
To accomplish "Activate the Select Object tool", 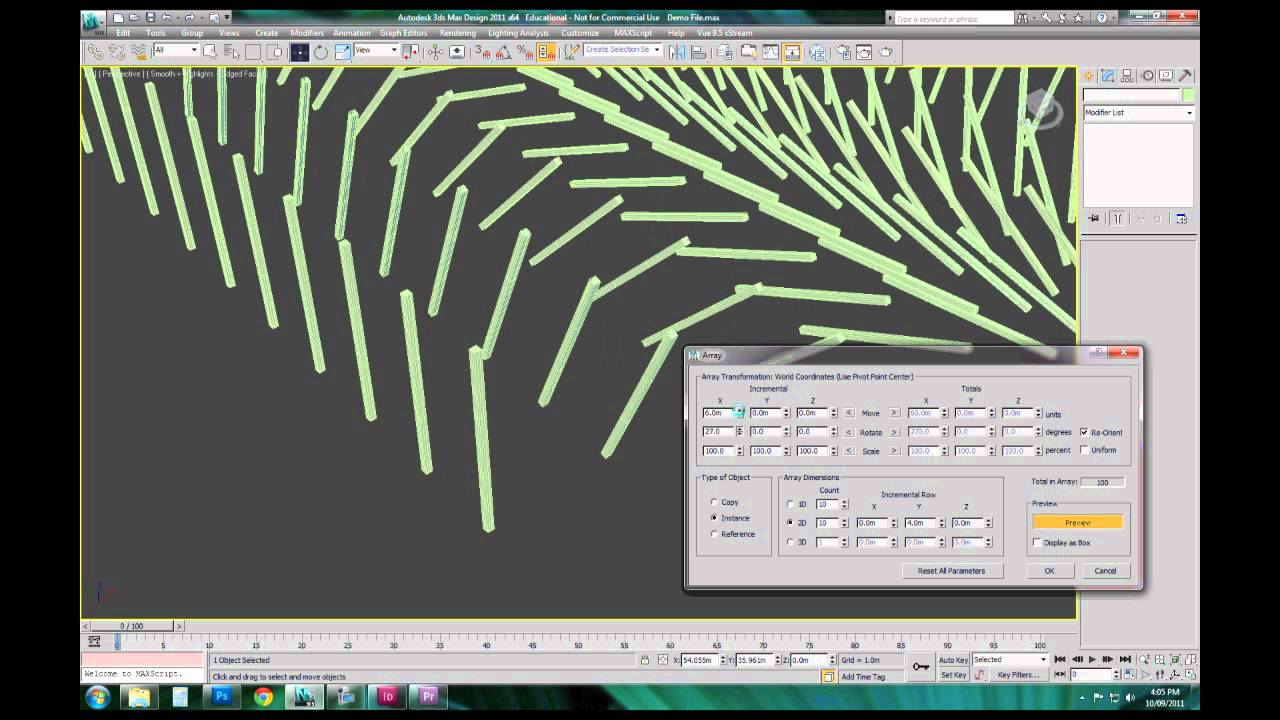I will tap(210, 52).
